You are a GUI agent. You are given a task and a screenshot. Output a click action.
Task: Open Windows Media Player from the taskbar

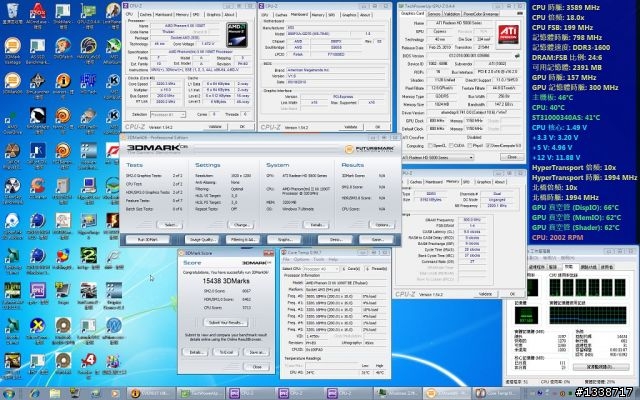click(x=116, y=393)
